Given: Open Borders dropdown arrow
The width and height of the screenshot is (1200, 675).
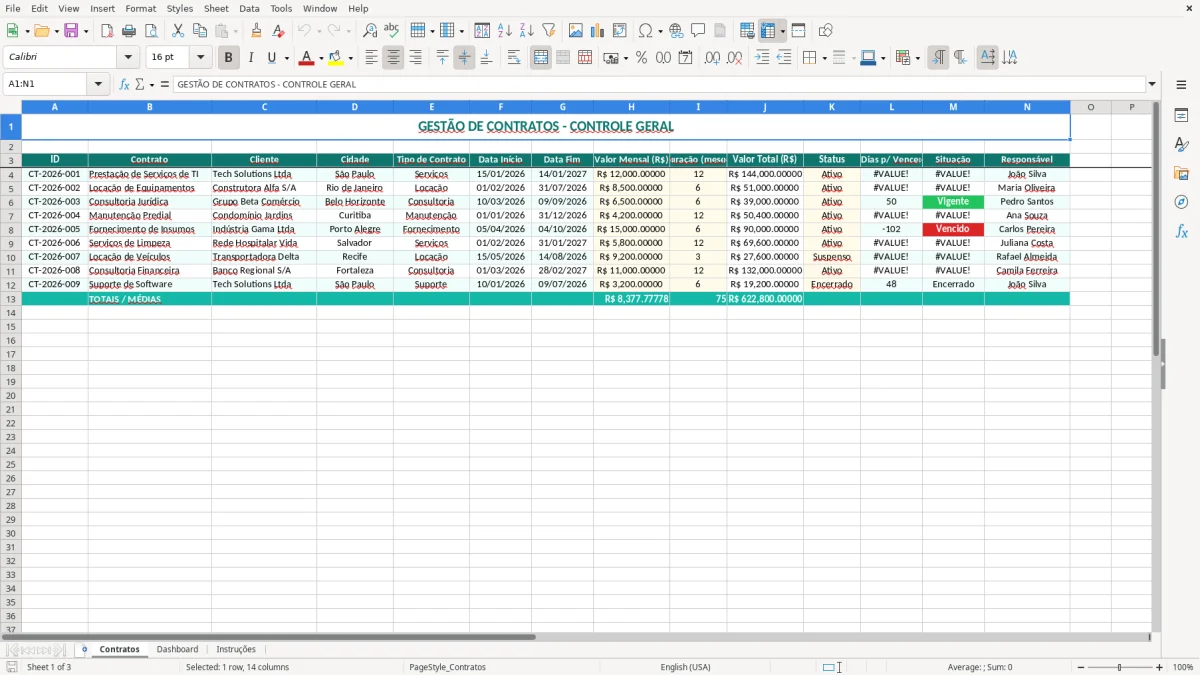Looking at the screenshot, I should point(824,58).
